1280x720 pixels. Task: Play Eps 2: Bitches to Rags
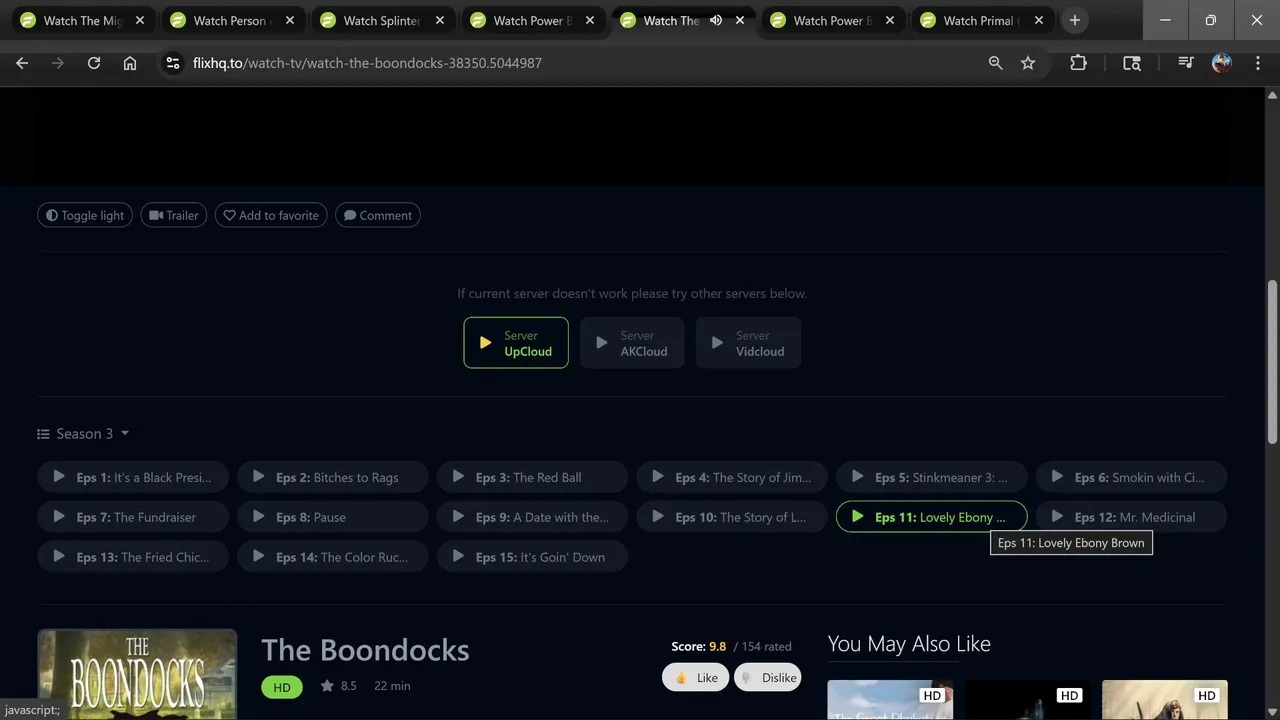pyautogui.click(x=333, y=477)
